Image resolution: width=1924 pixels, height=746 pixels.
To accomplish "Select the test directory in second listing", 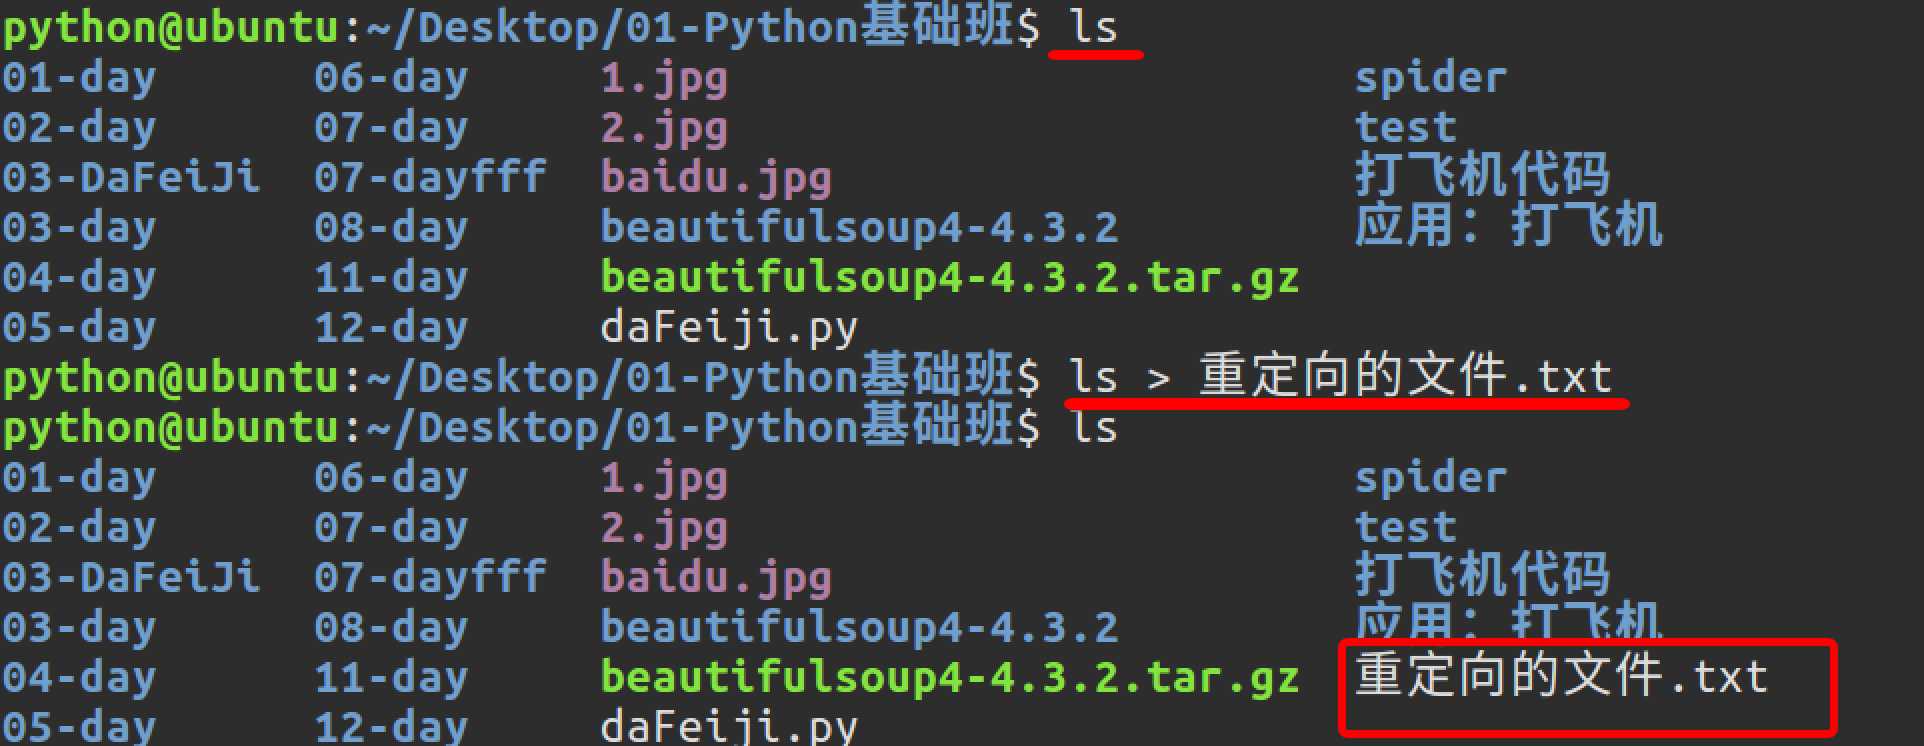I will [1405, 527].
